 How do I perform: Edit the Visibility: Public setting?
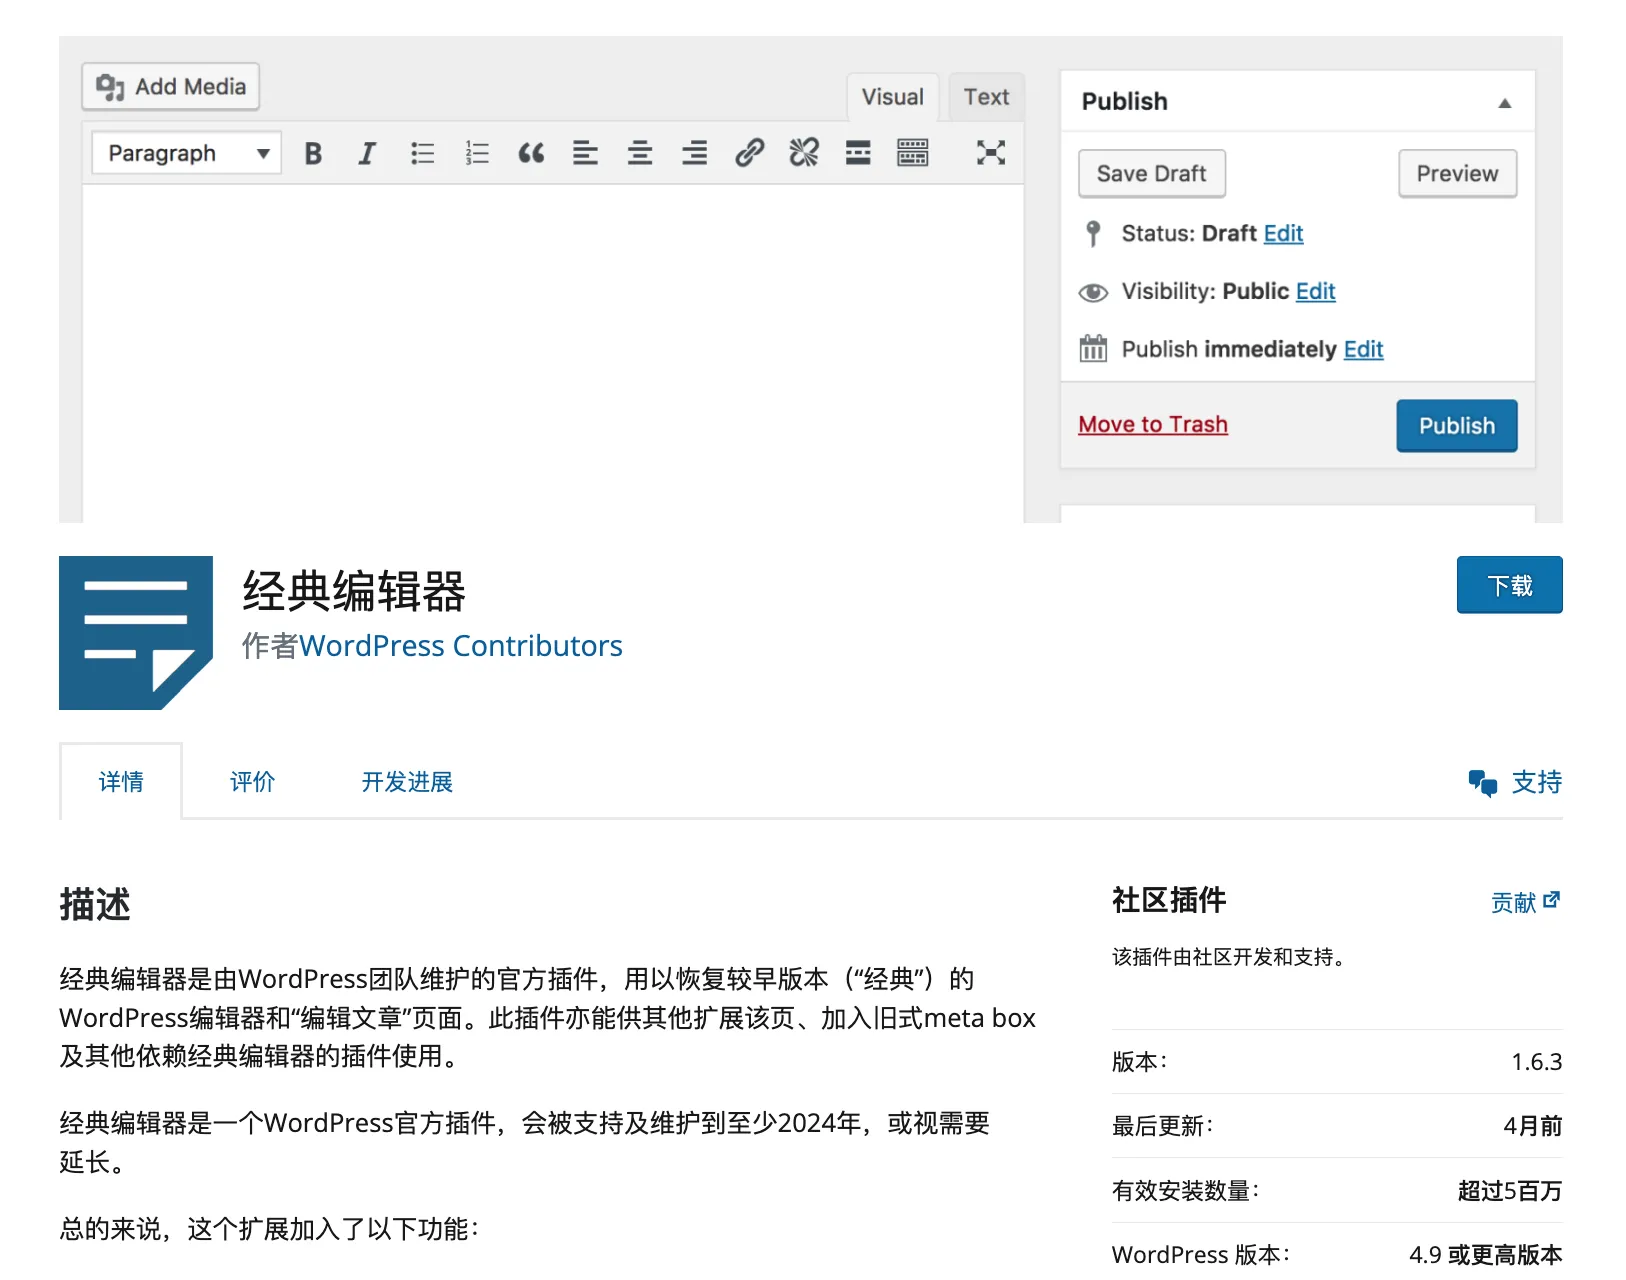(1315, 291)
